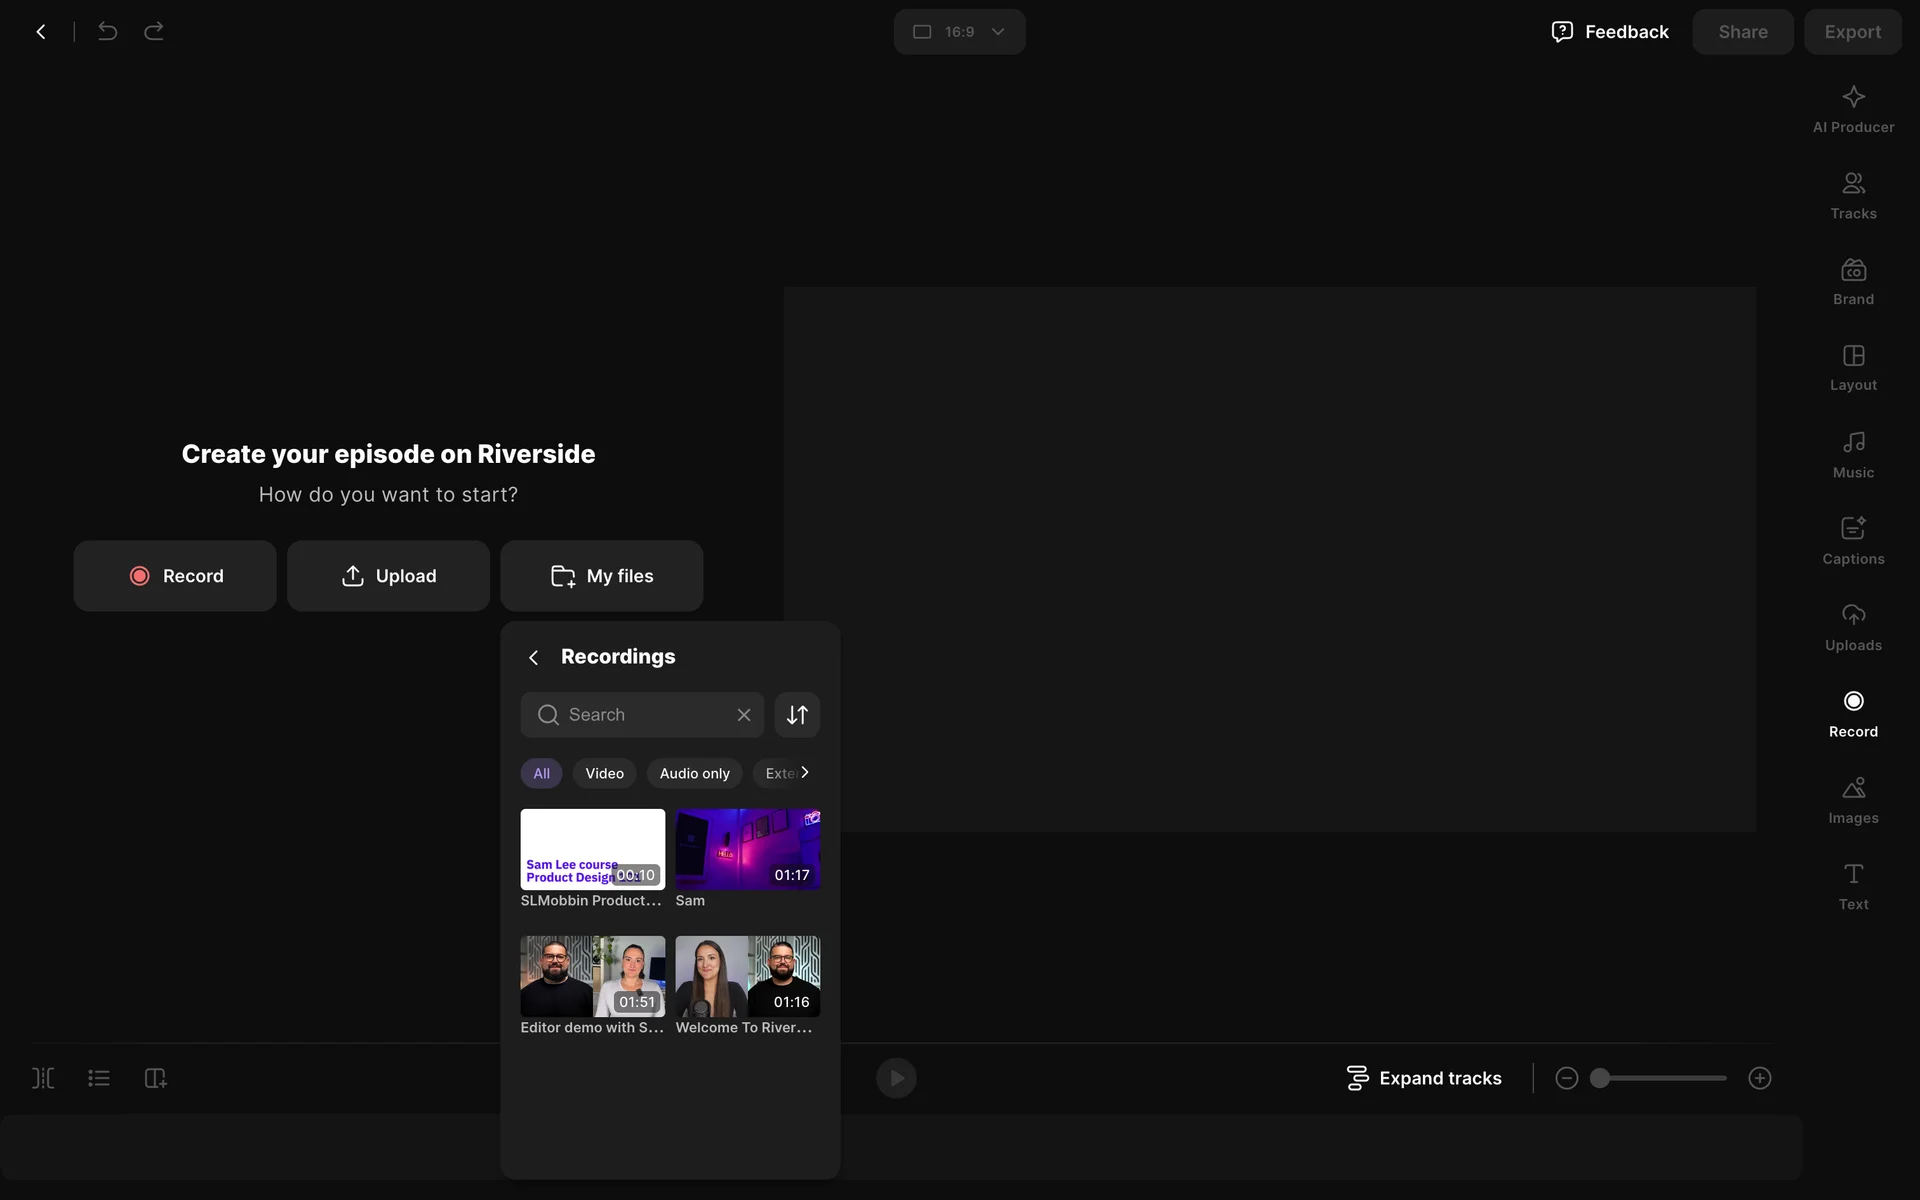
Task: Open the Captions panel
Action: pyautogui.click(x=1853, y=541)
